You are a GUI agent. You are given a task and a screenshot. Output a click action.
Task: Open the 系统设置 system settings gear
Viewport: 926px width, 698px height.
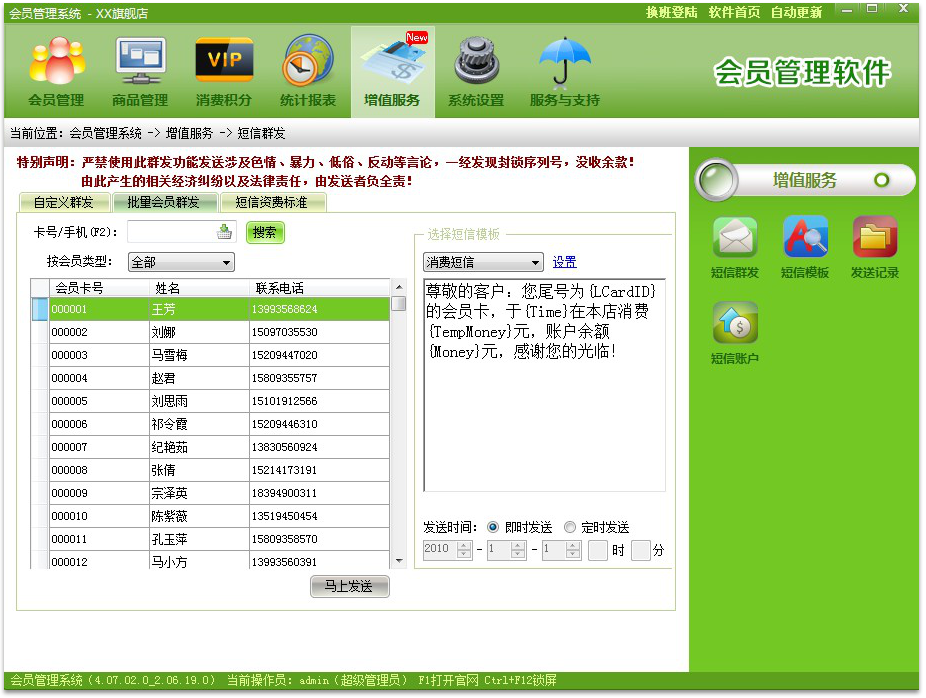coord(476,70)
